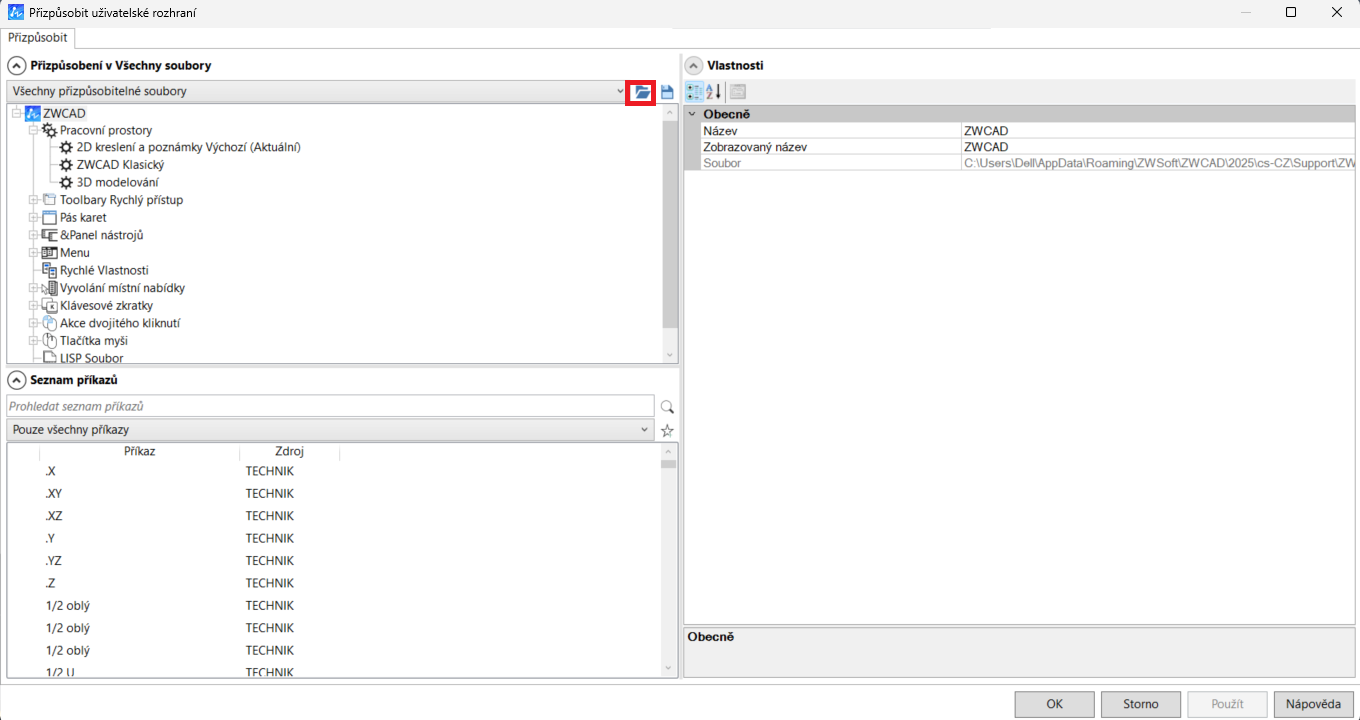
Task: Collapse the Pracovní prostory tree node
Action: (x=34, y=130)
